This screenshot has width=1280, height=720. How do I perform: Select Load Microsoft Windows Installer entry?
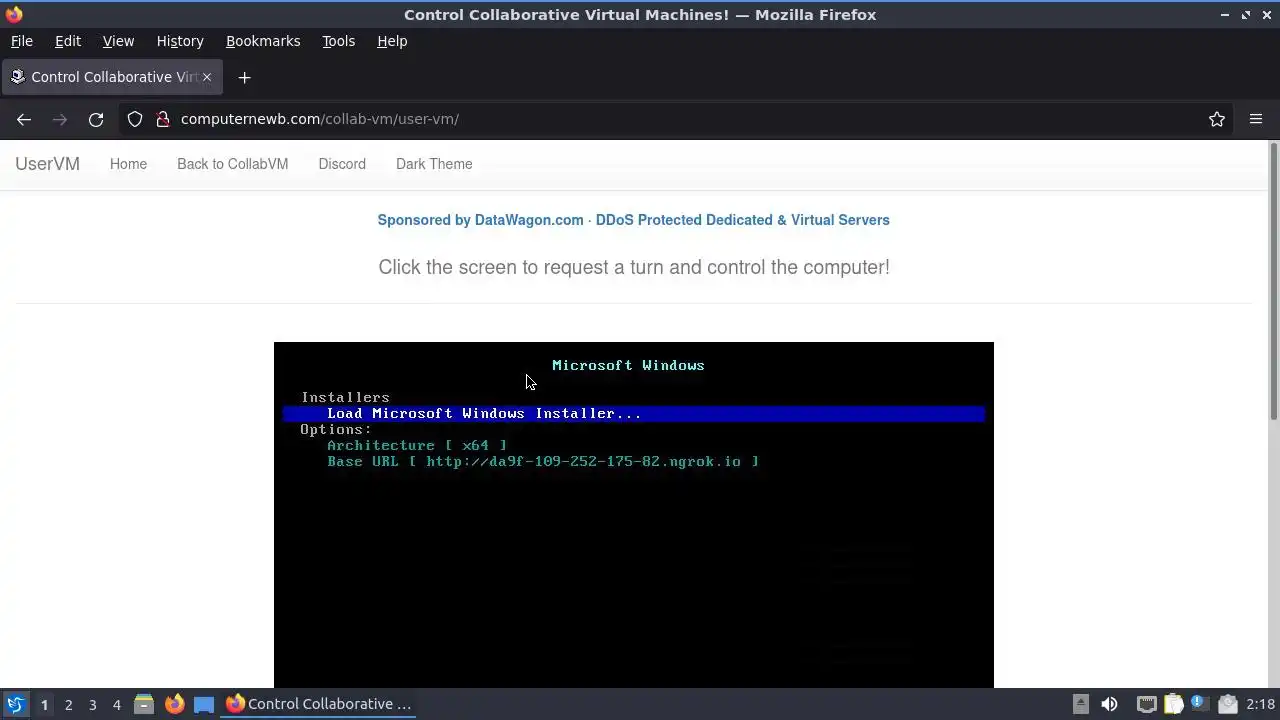click(634, 413)
